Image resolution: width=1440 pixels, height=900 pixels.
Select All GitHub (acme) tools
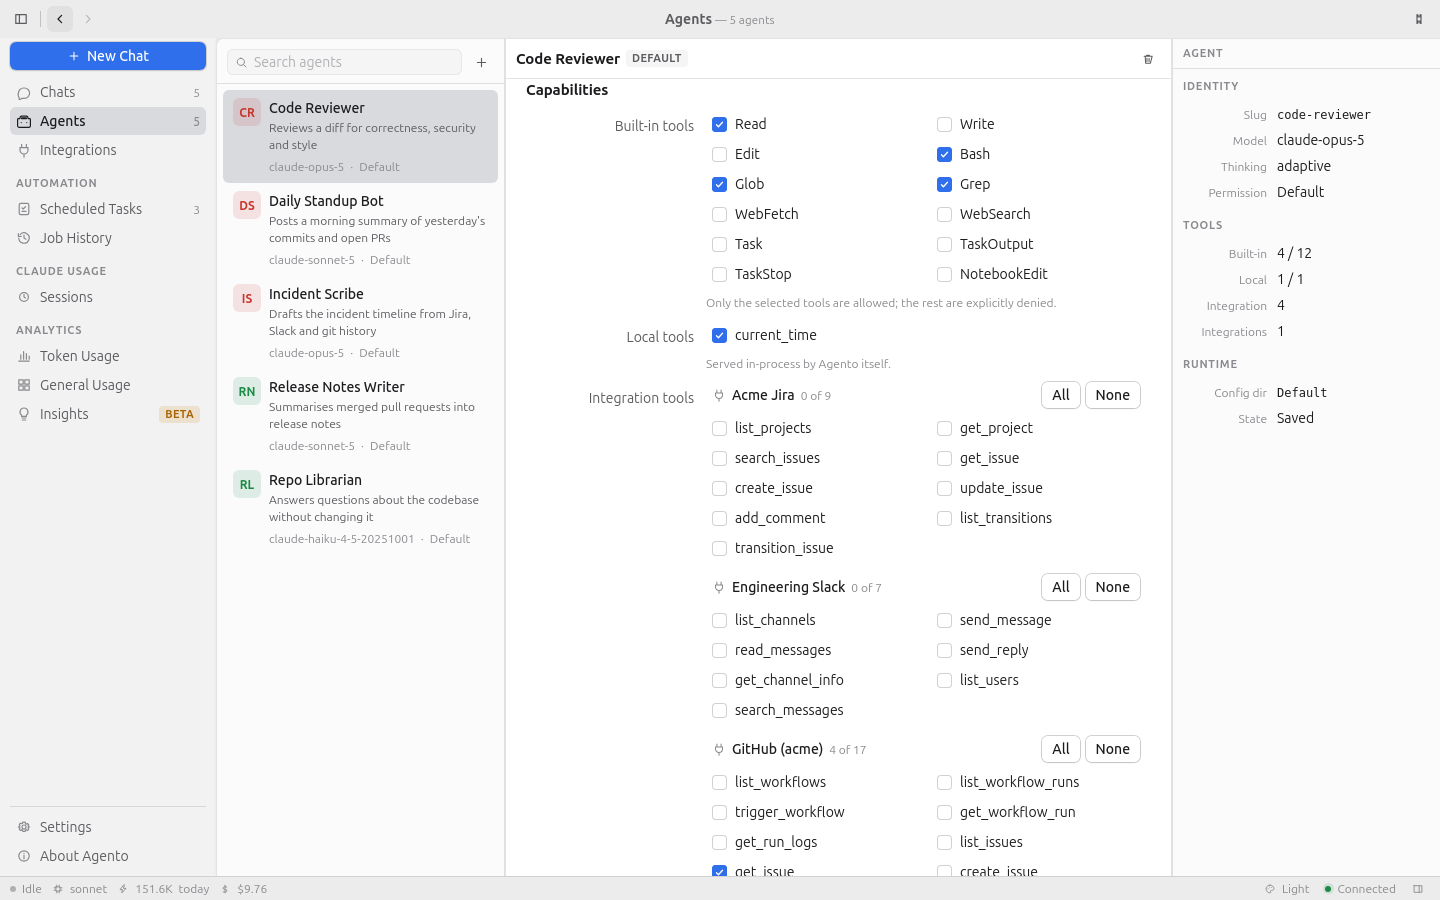point(1061,749)
